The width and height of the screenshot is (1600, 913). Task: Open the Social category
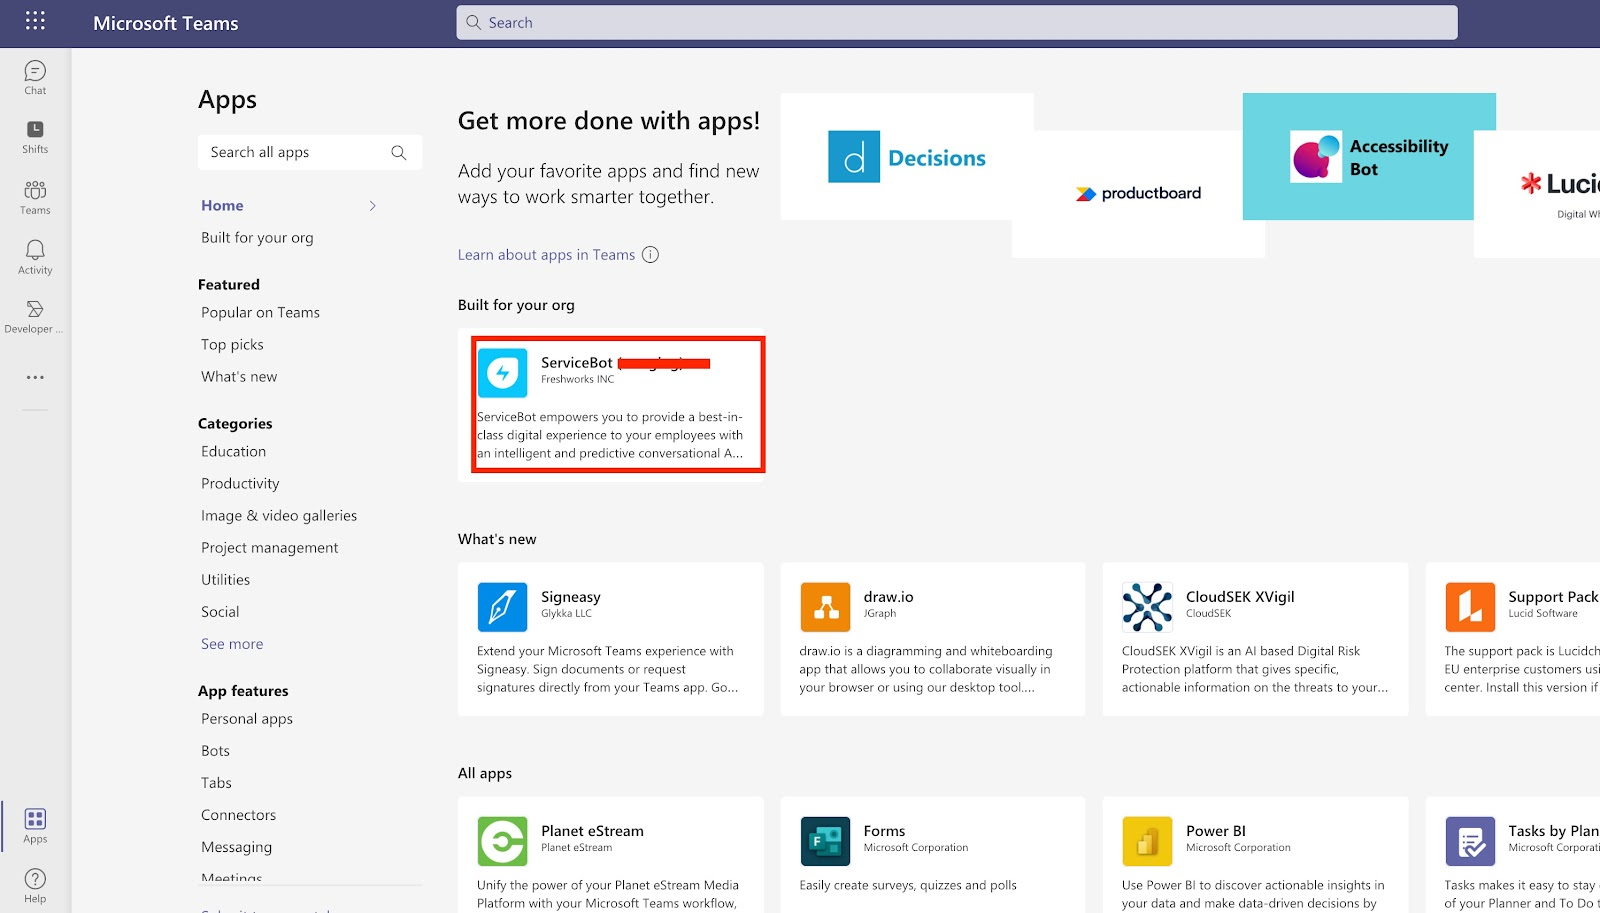[220, 612]
